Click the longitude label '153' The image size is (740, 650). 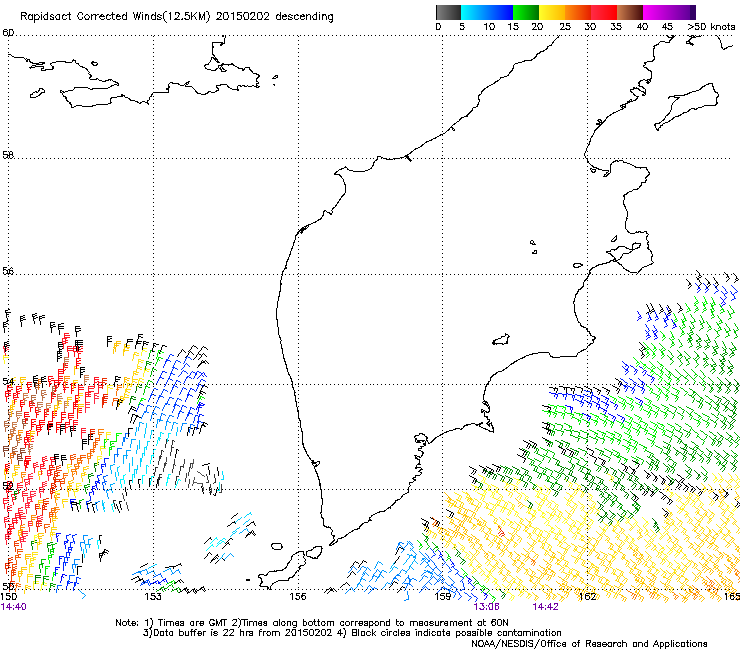coord(153,596)
